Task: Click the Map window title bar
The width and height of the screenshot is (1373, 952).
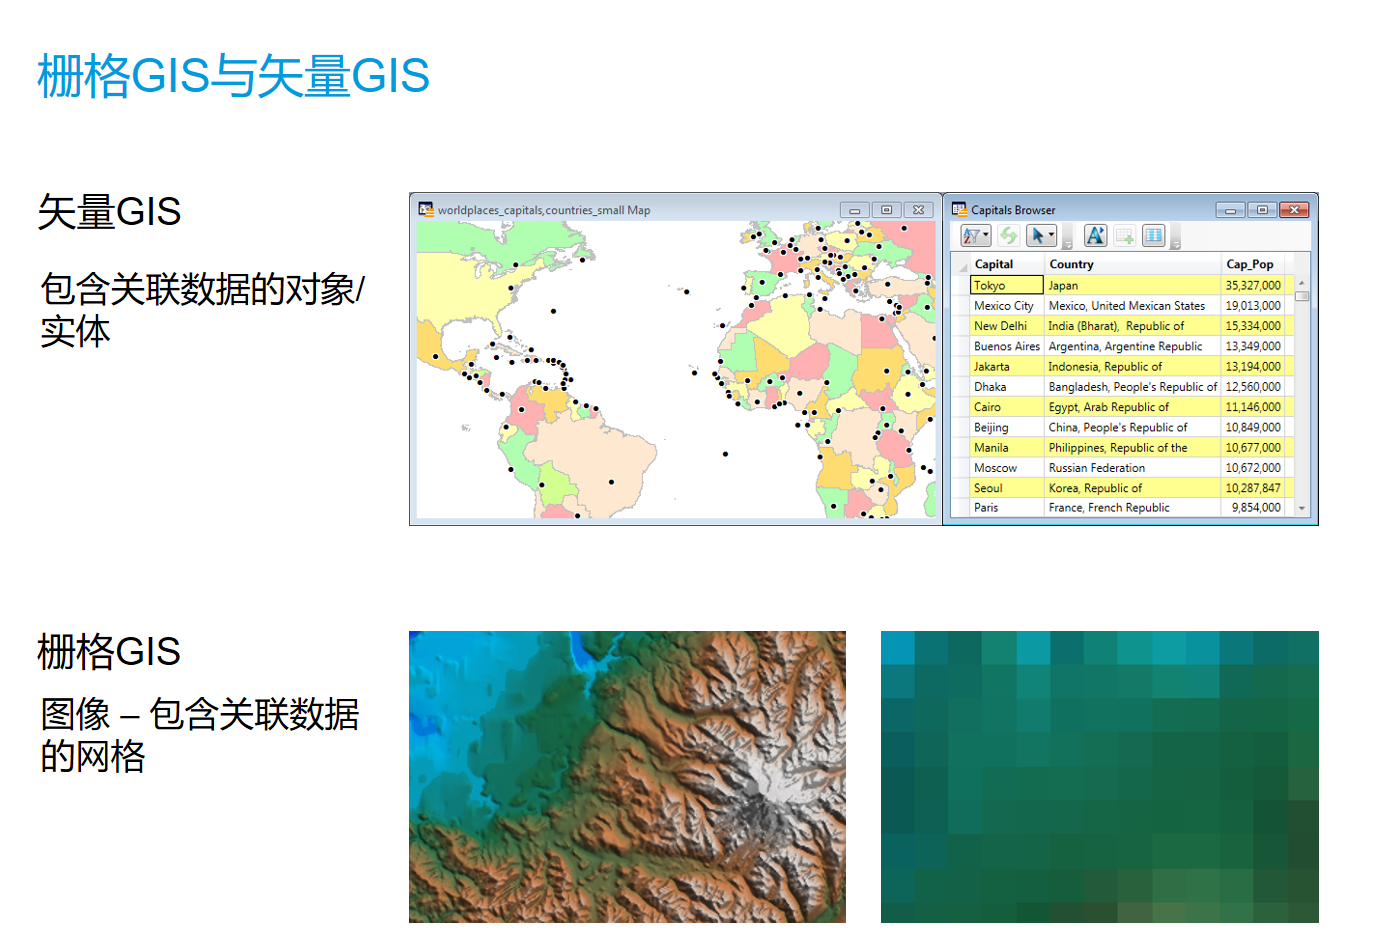Action: coord(676,209)
